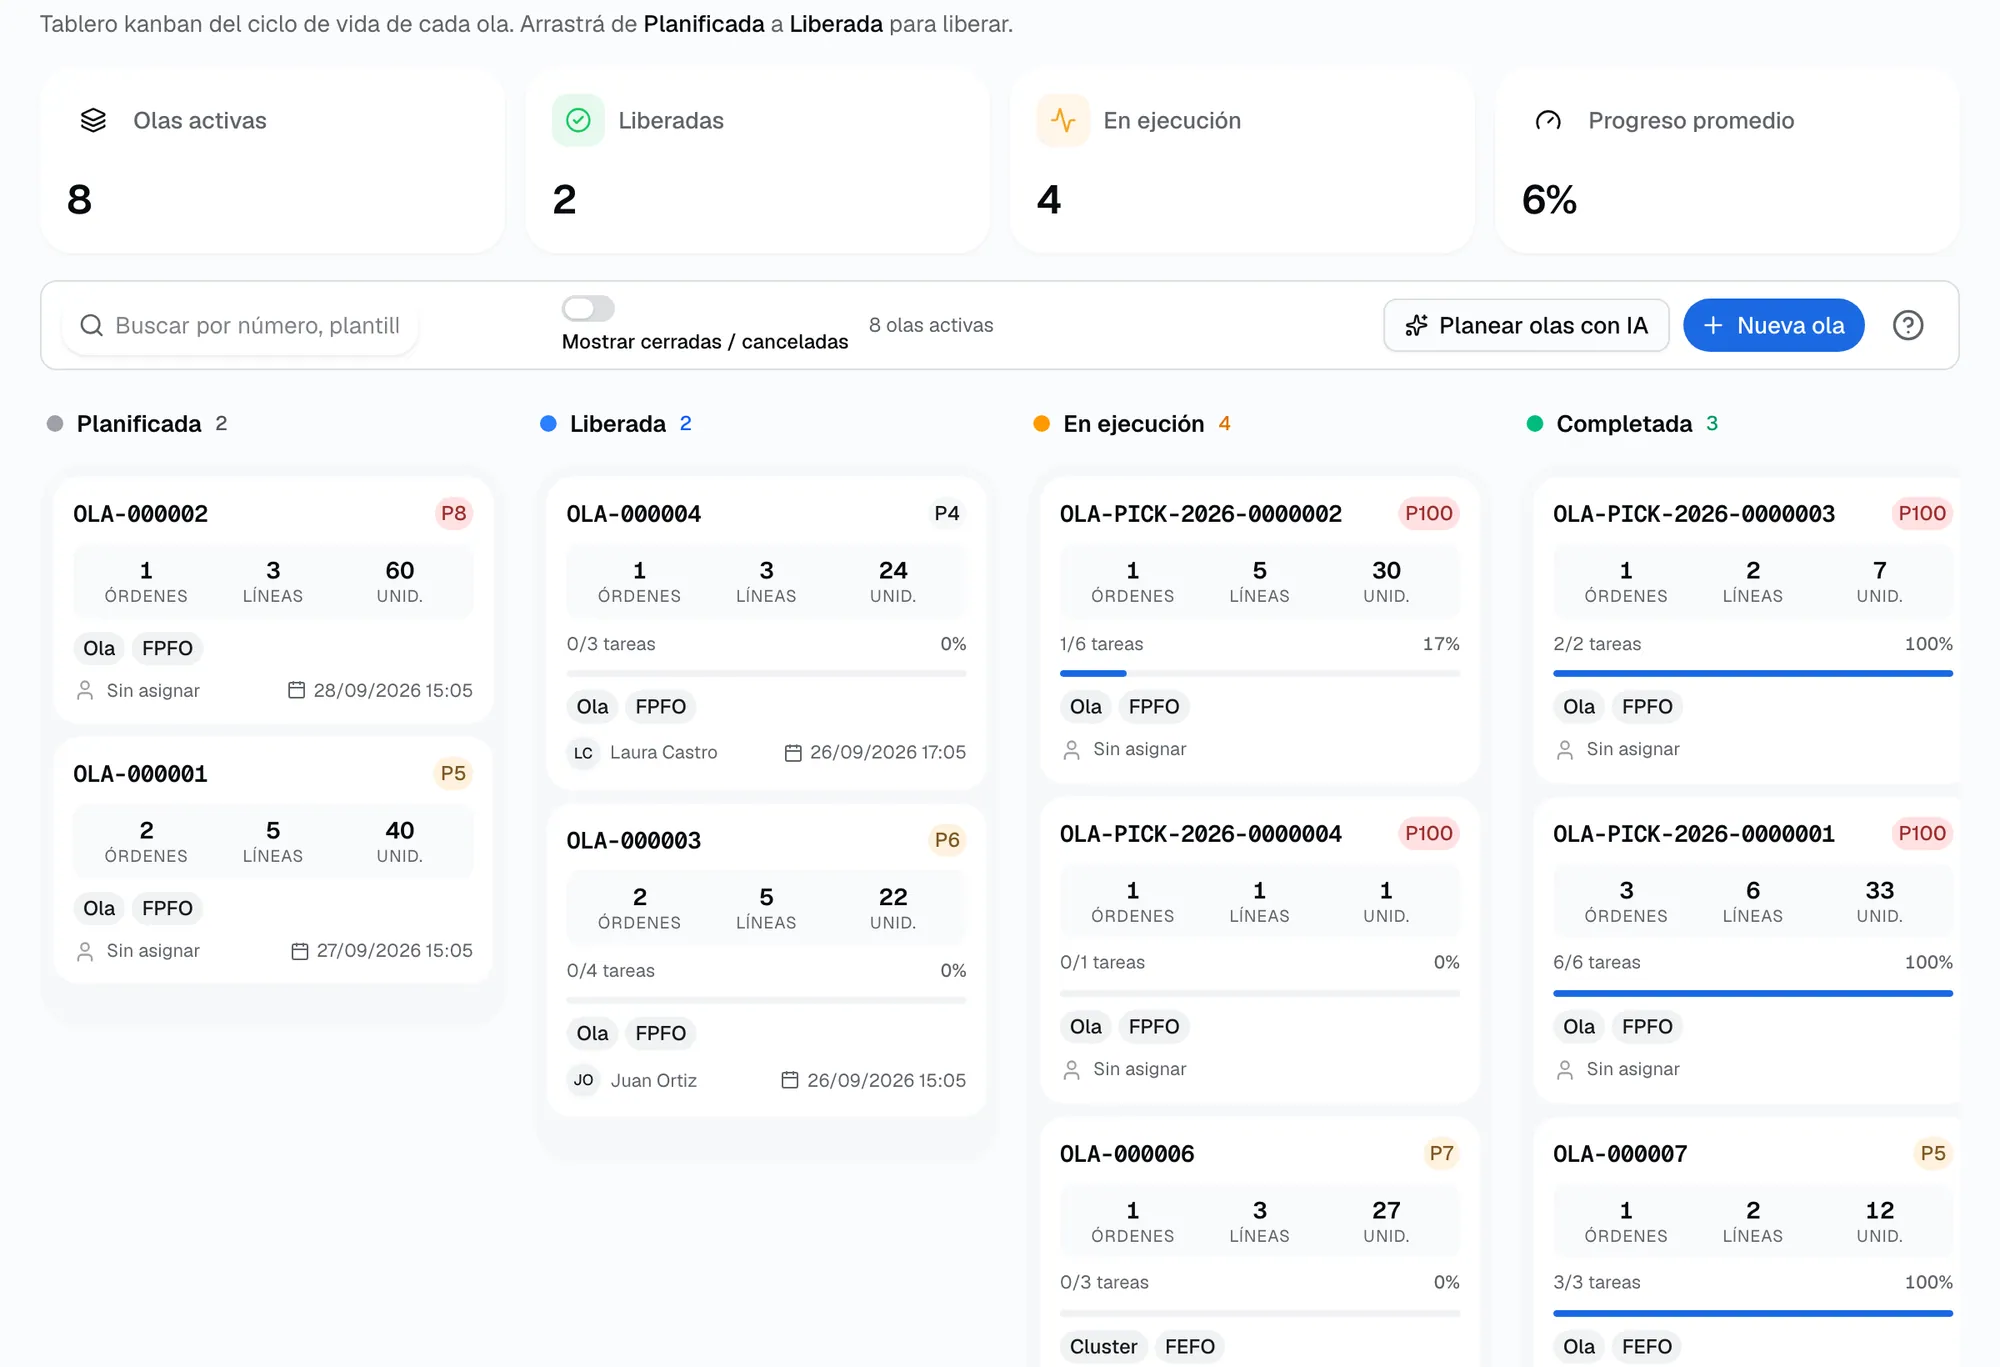This screenshot has width=2000, height=1367.
Task: Click the '0/4 tareas' text on OLA-000003
Action: 610,971
